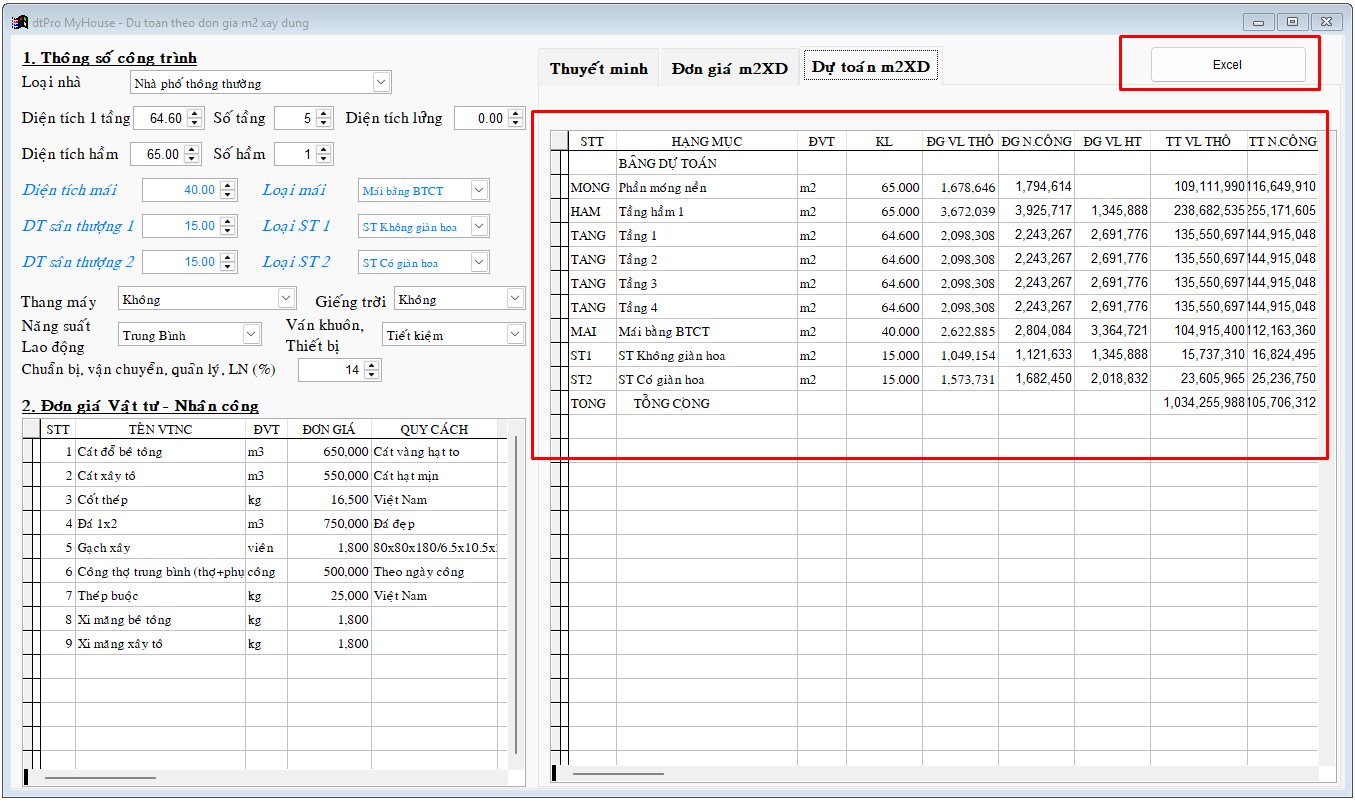Select the Dự toán m2XD tab
Viewport: 1355px width, 802px height.
870,68
